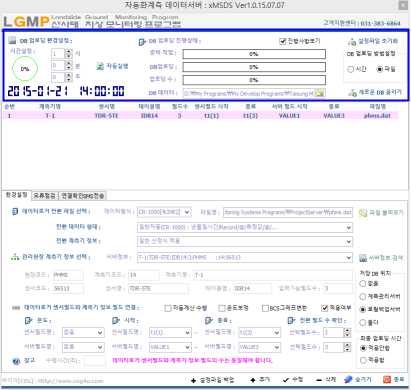Click the 관리현장 계측기 정보 선택 tree icon
Viewport: 411px width, 390px height.
coord(15,257)
